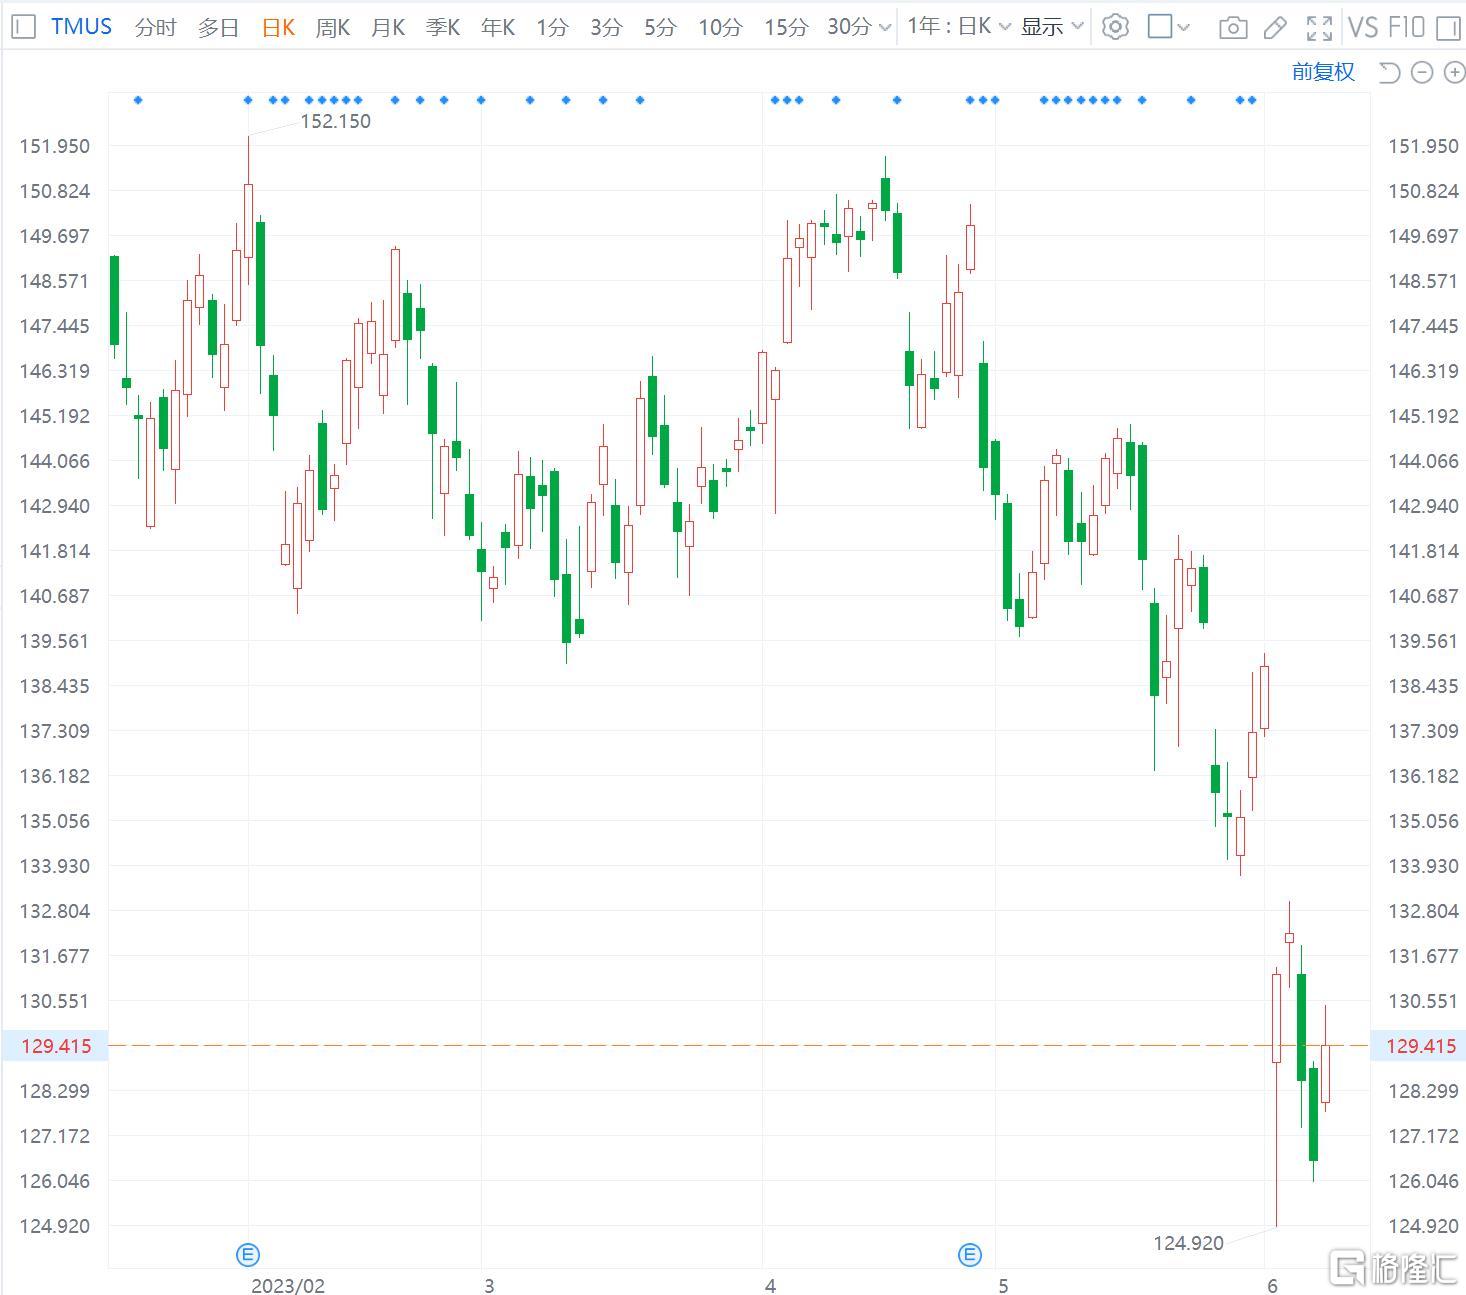Image resolution: width=1466 pixels, height=1295 pixels.
Task: Open VS comparison mode
Action: [1362, 27]
